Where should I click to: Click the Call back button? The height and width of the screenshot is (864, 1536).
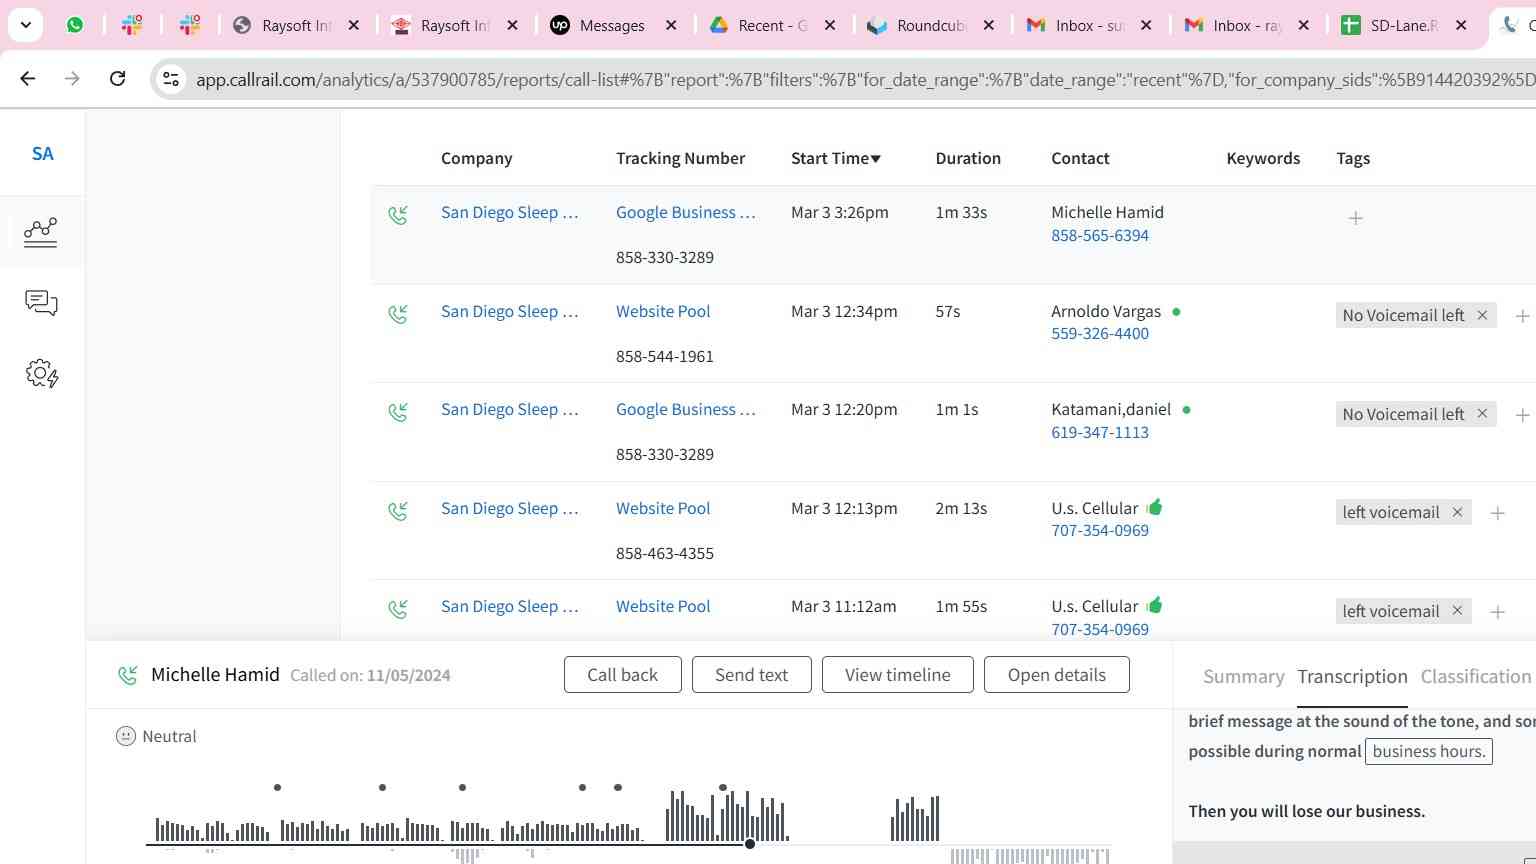pyautogui.click(x=623, y=675)
